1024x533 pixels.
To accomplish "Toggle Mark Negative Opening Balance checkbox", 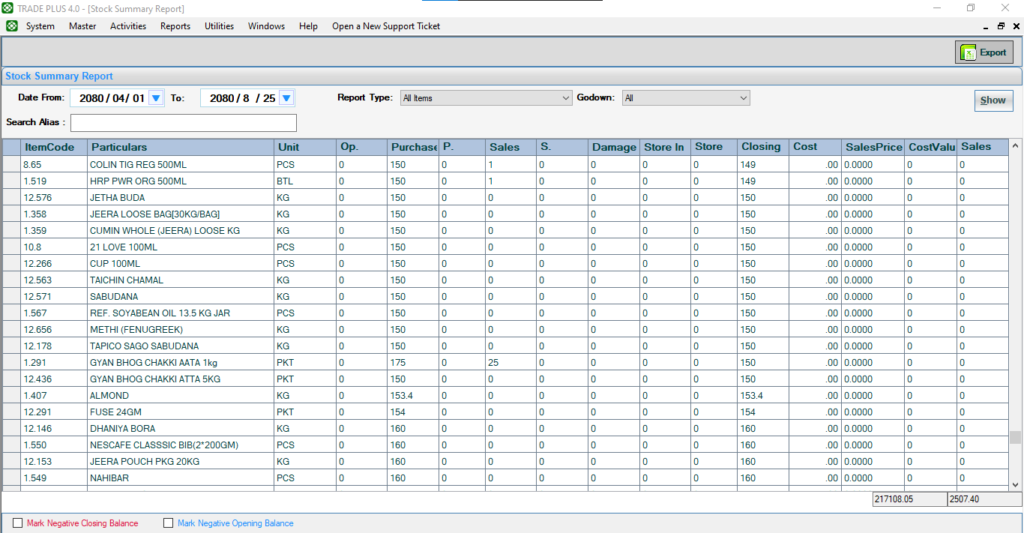I will (168, 523).
